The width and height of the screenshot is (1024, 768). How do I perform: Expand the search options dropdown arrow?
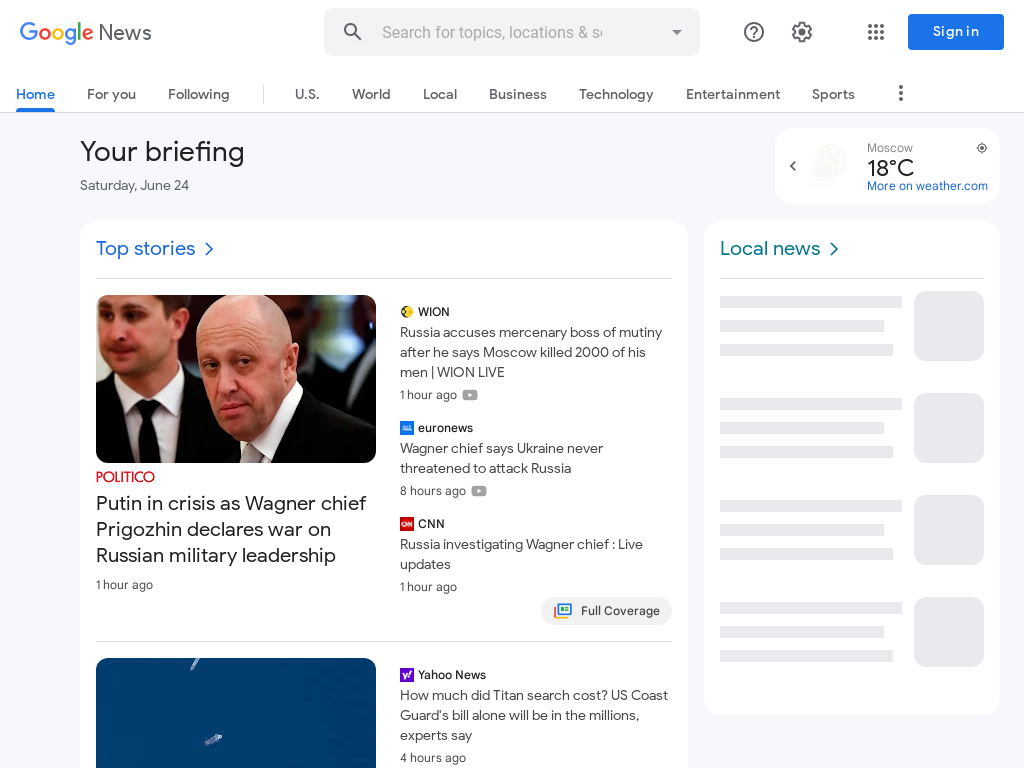677,32
